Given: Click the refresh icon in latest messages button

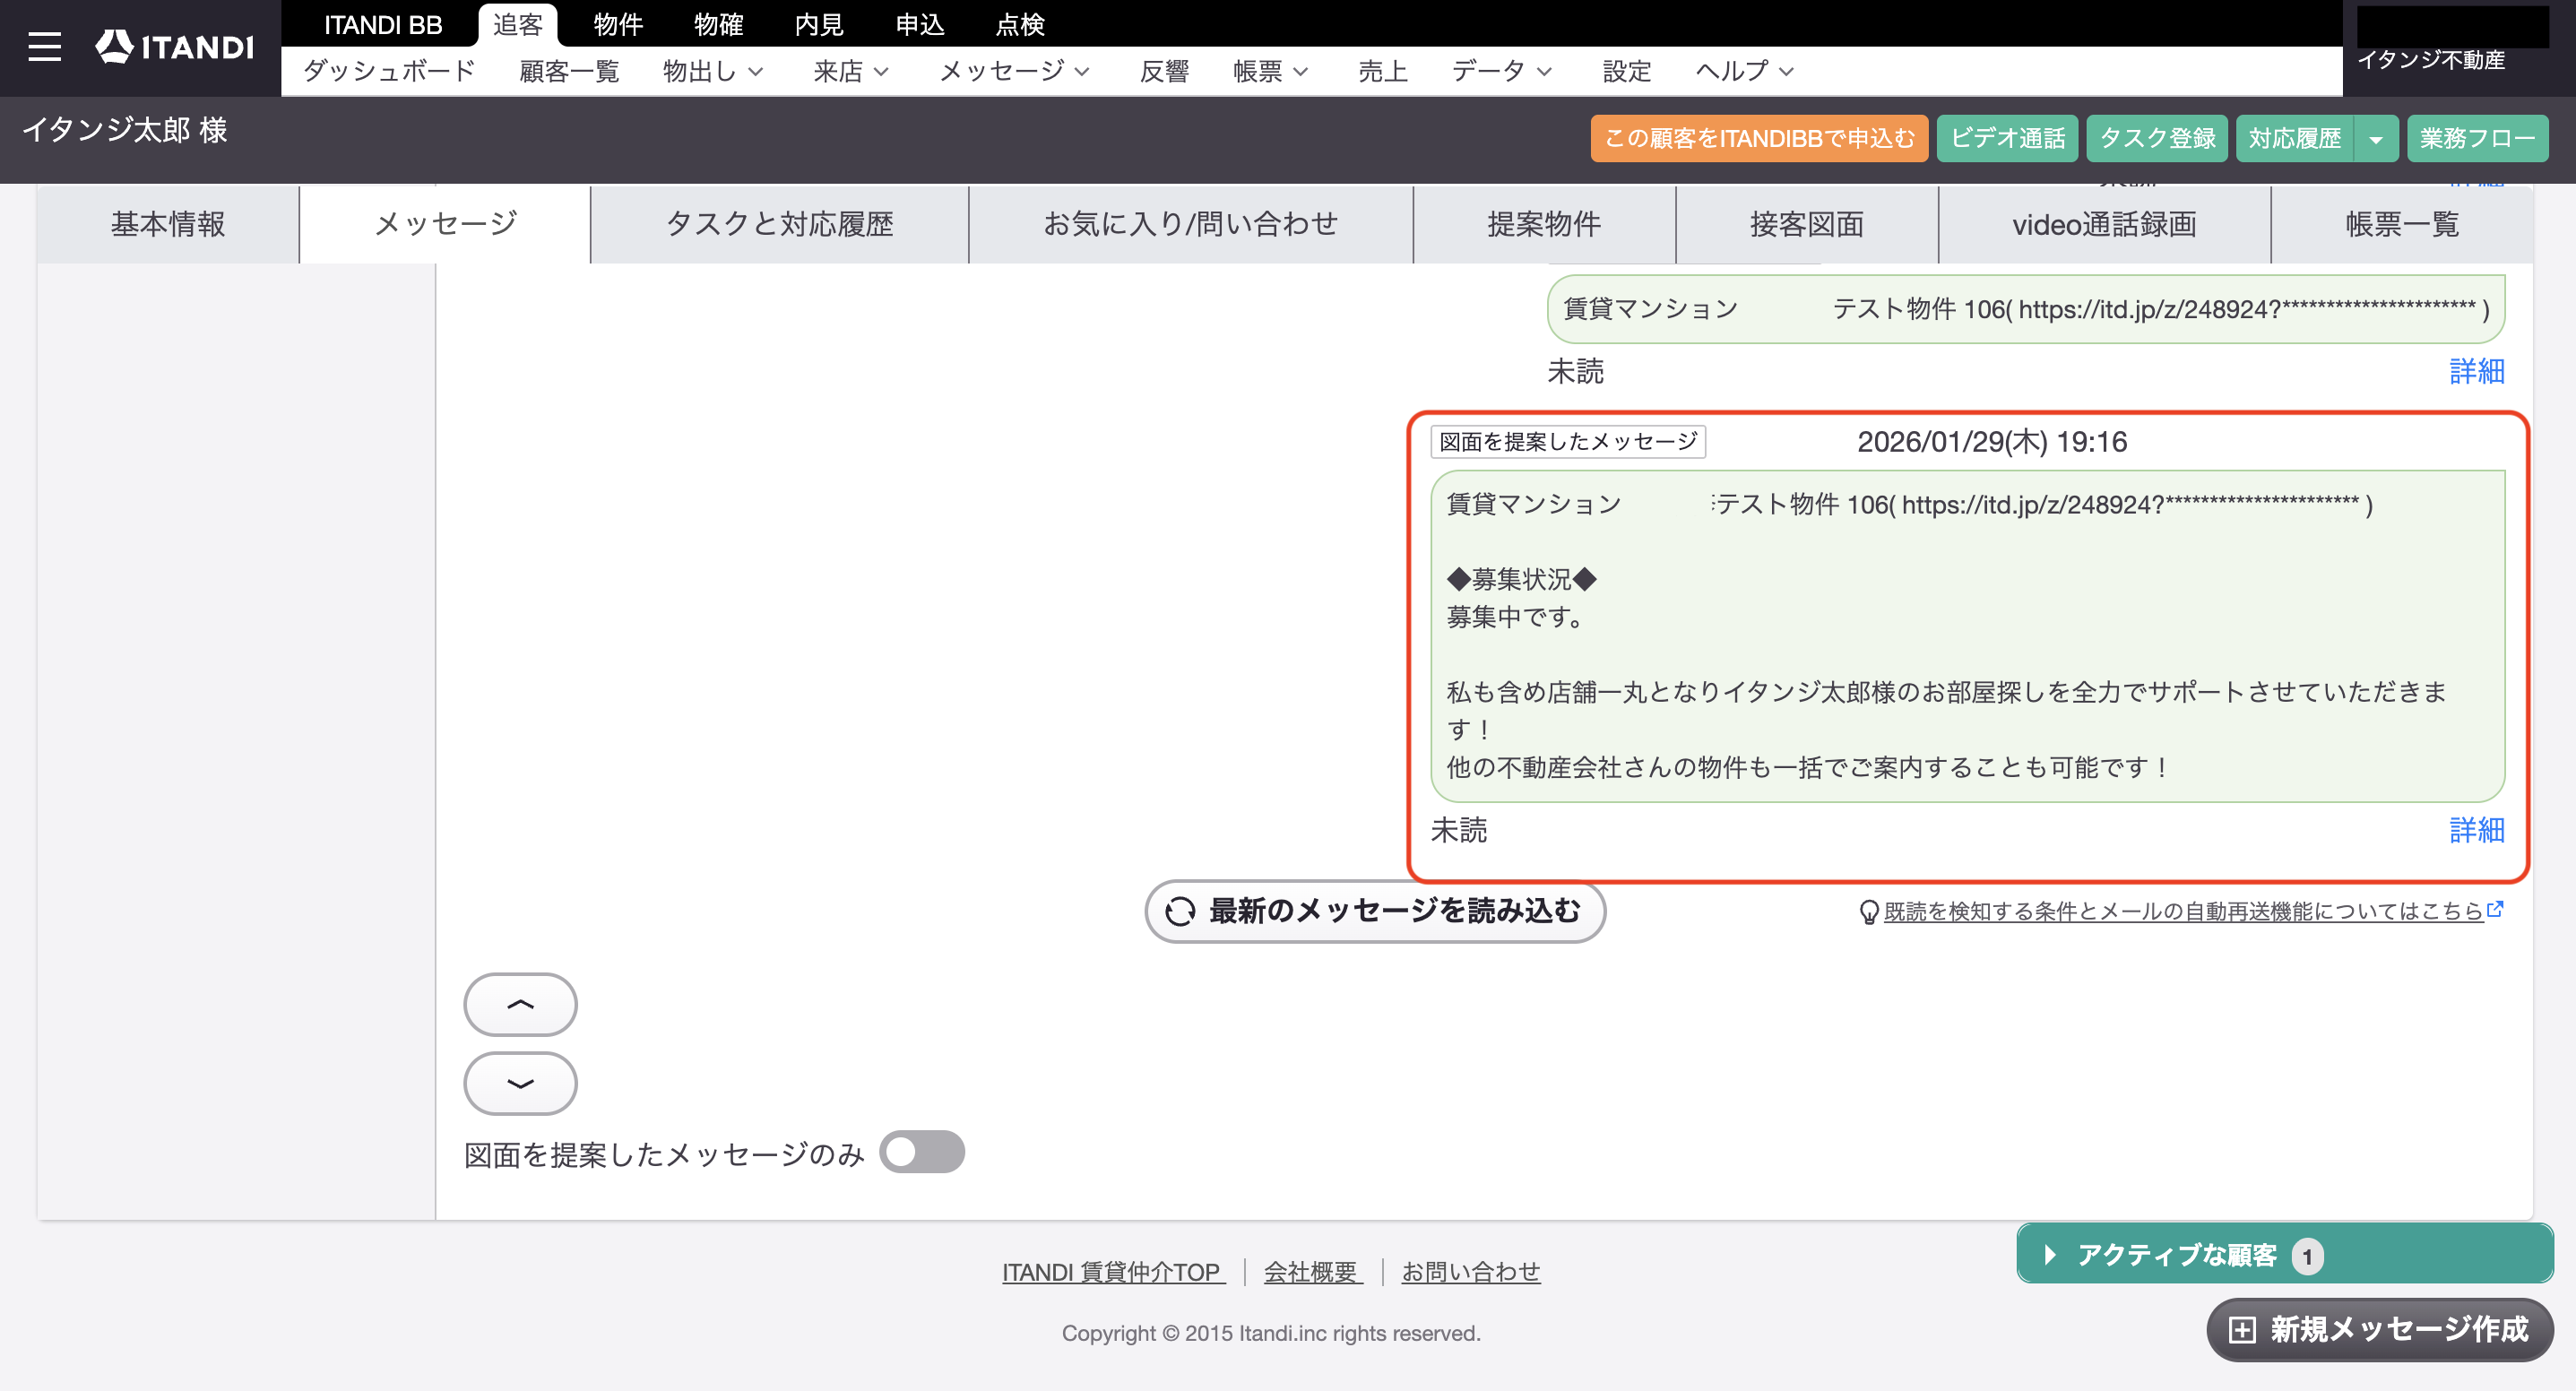Looking at the screenshot, I should click(1180, 911).
